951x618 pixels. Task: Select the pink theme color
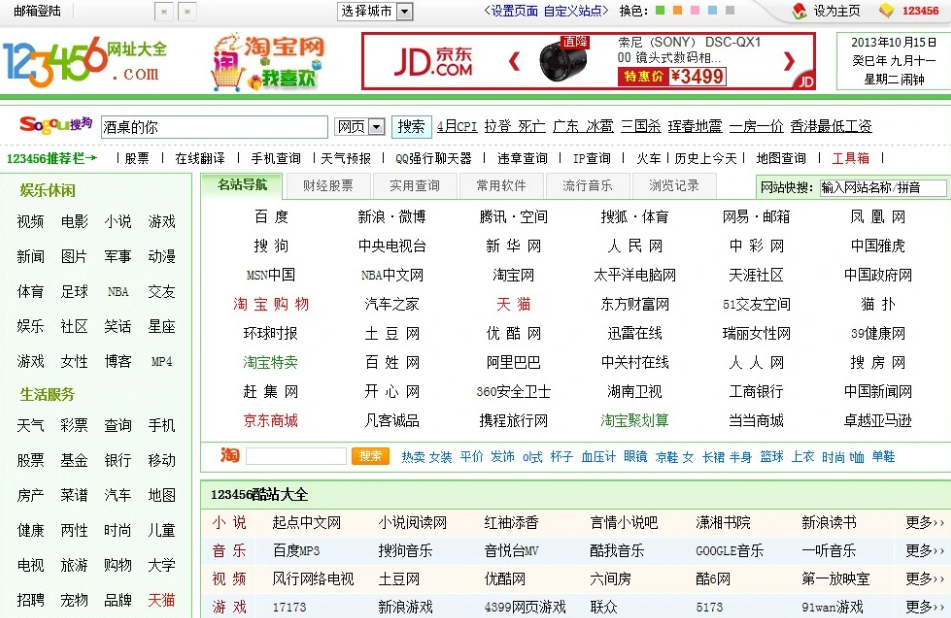point(695,10)
